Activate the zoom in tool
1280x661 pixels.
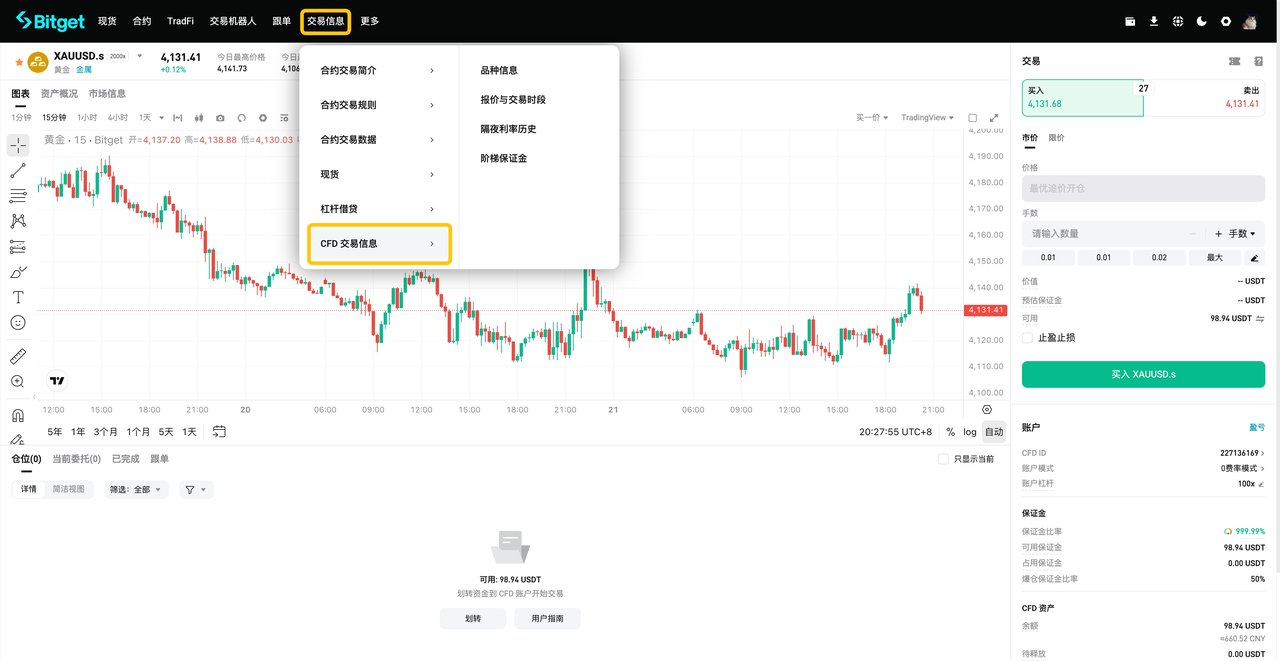click(x=18, y=381)
